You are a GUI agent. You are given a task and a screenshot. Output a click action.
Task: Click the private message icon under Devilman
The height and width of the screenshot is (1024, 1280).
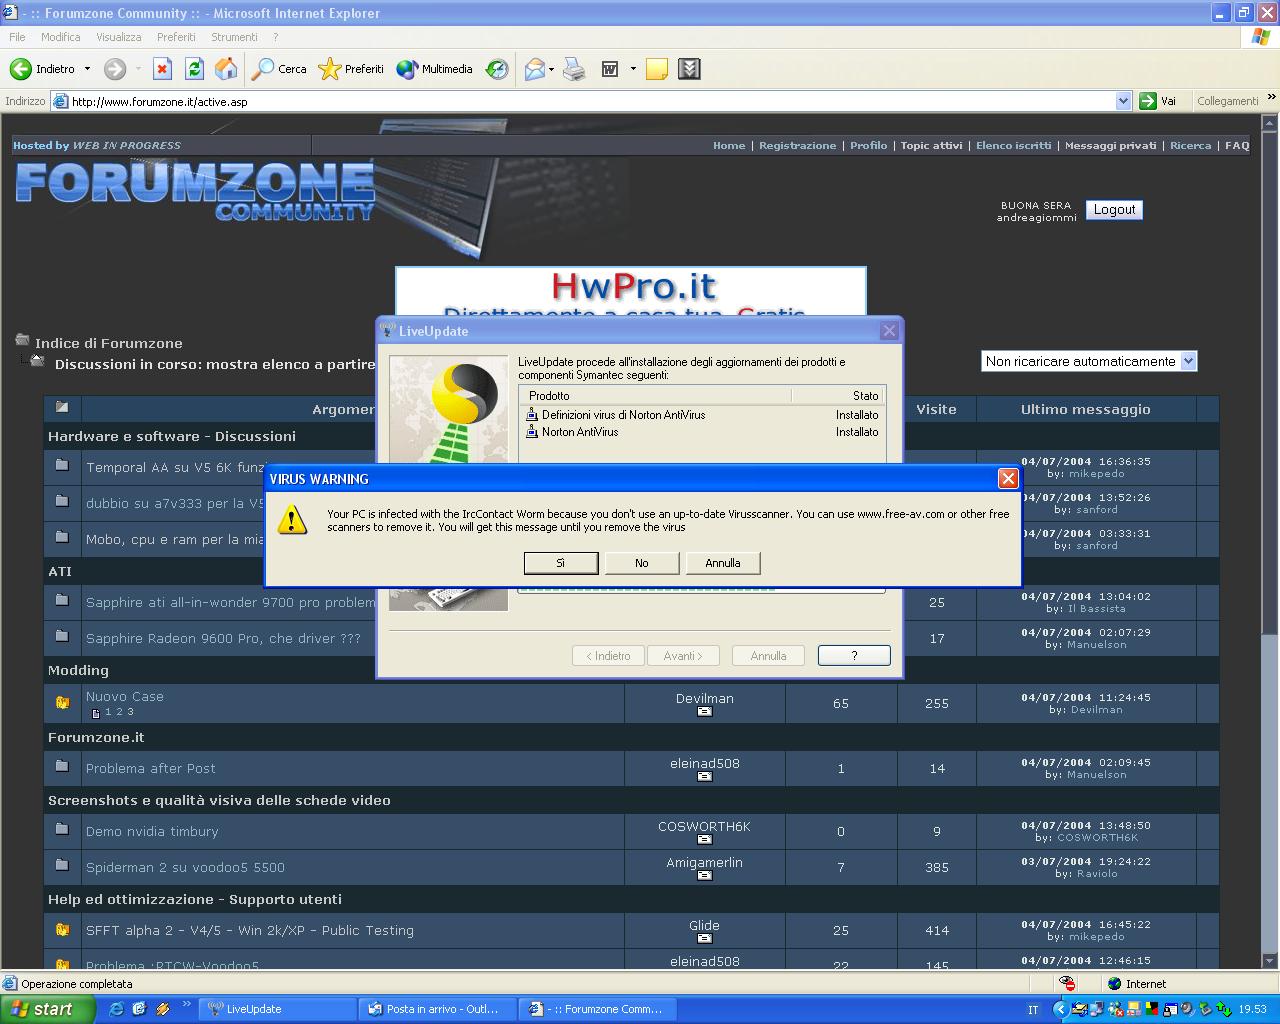tap(704, 711)
